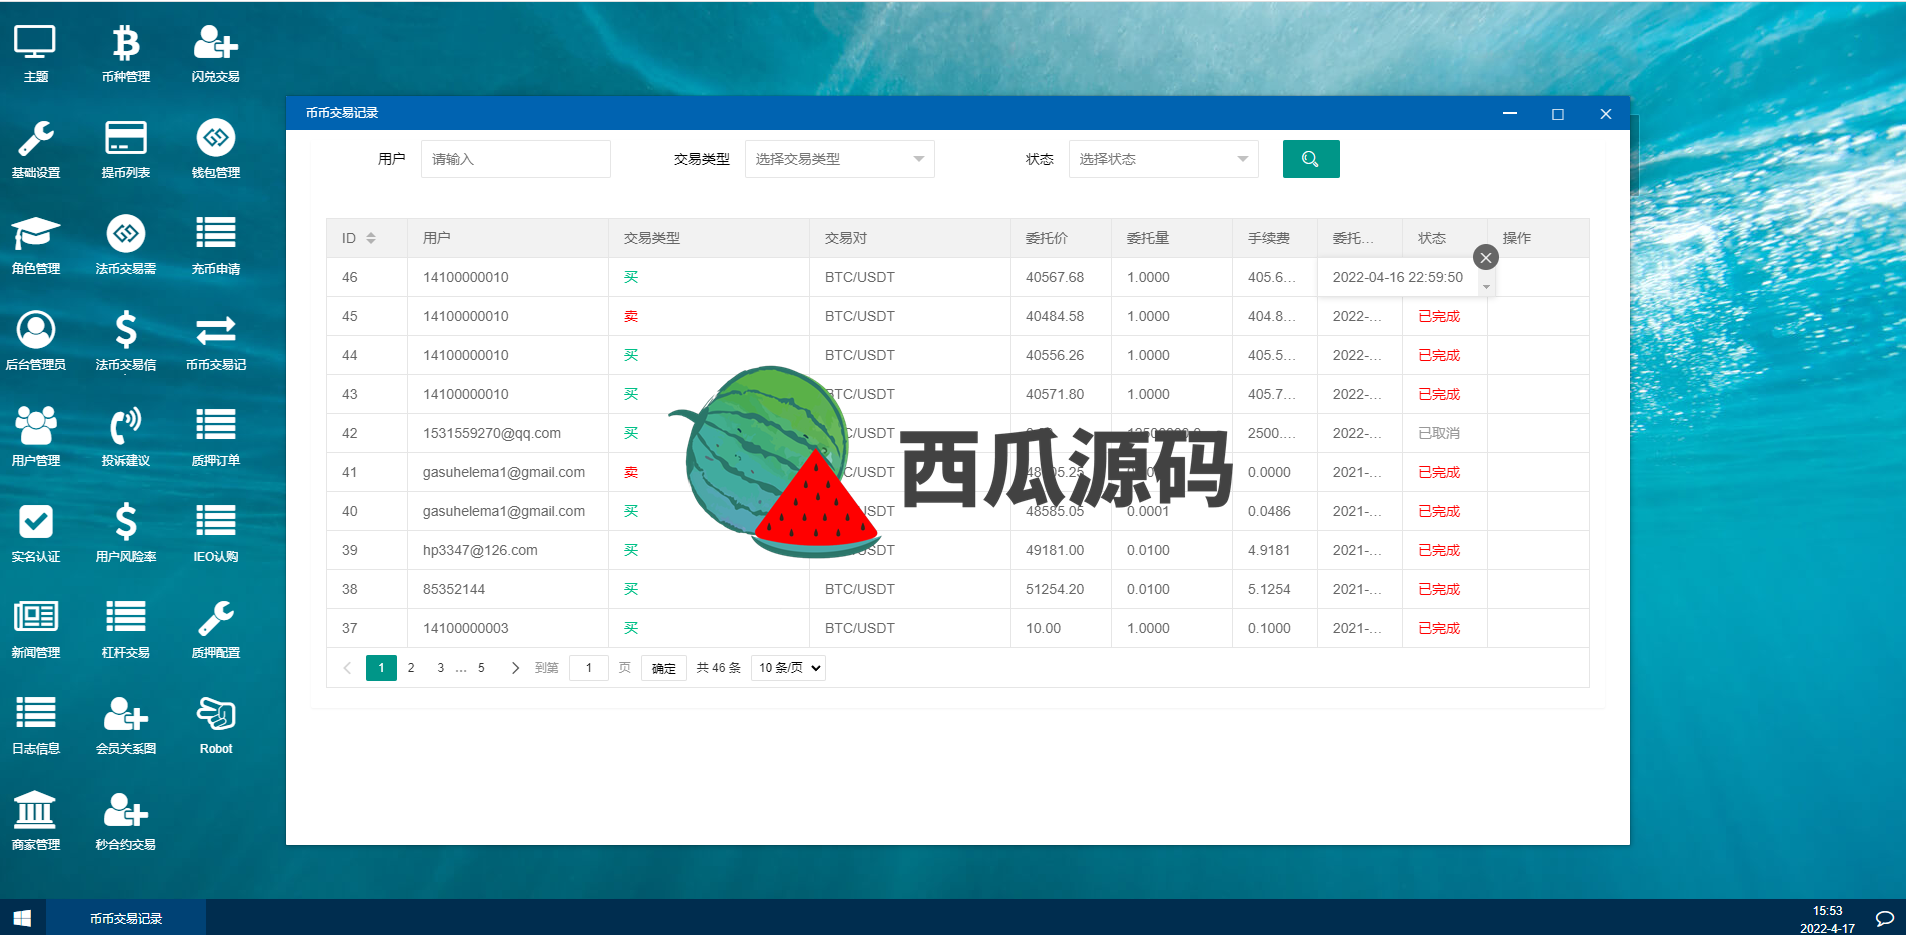Viewport: 1906px width, 935px height.
Task: Maximize the 币币交易记录 window
Action: pyautogui.click(x=1558, y=114)
